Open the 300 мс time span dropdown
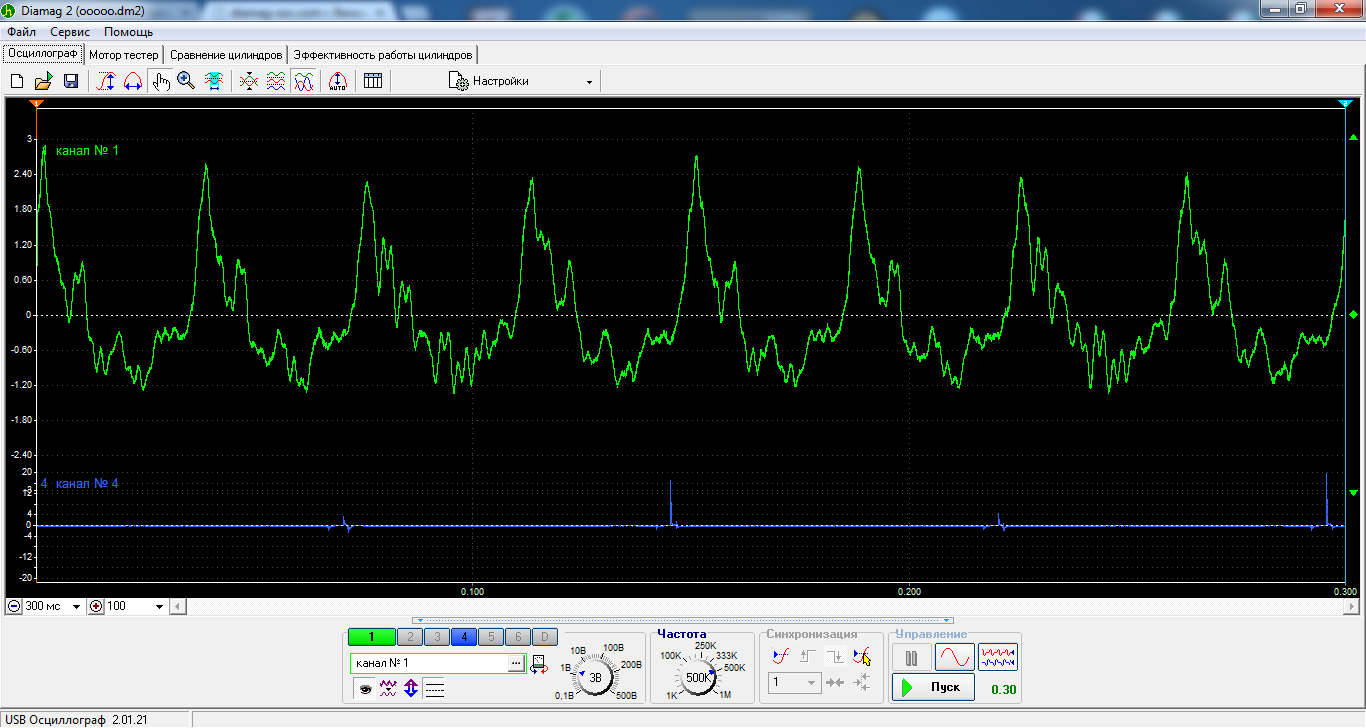The image size is (1366, 728). (76, 607)
